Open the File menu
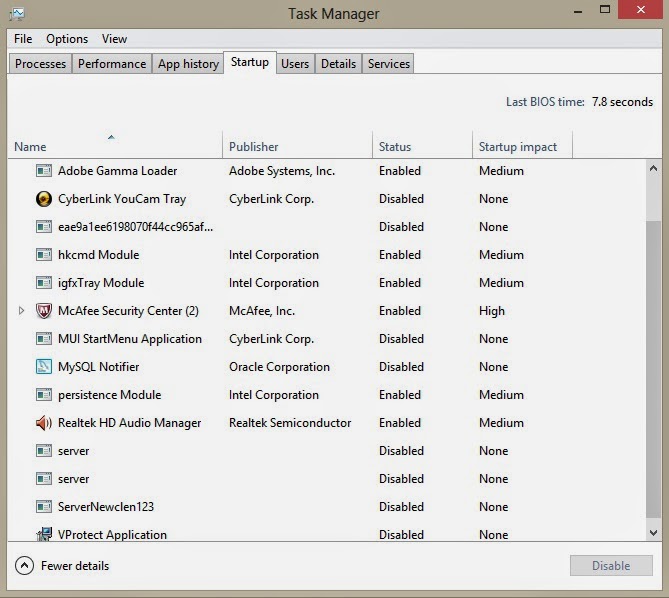This screenshot has height=598, width=669. (23, 39)
